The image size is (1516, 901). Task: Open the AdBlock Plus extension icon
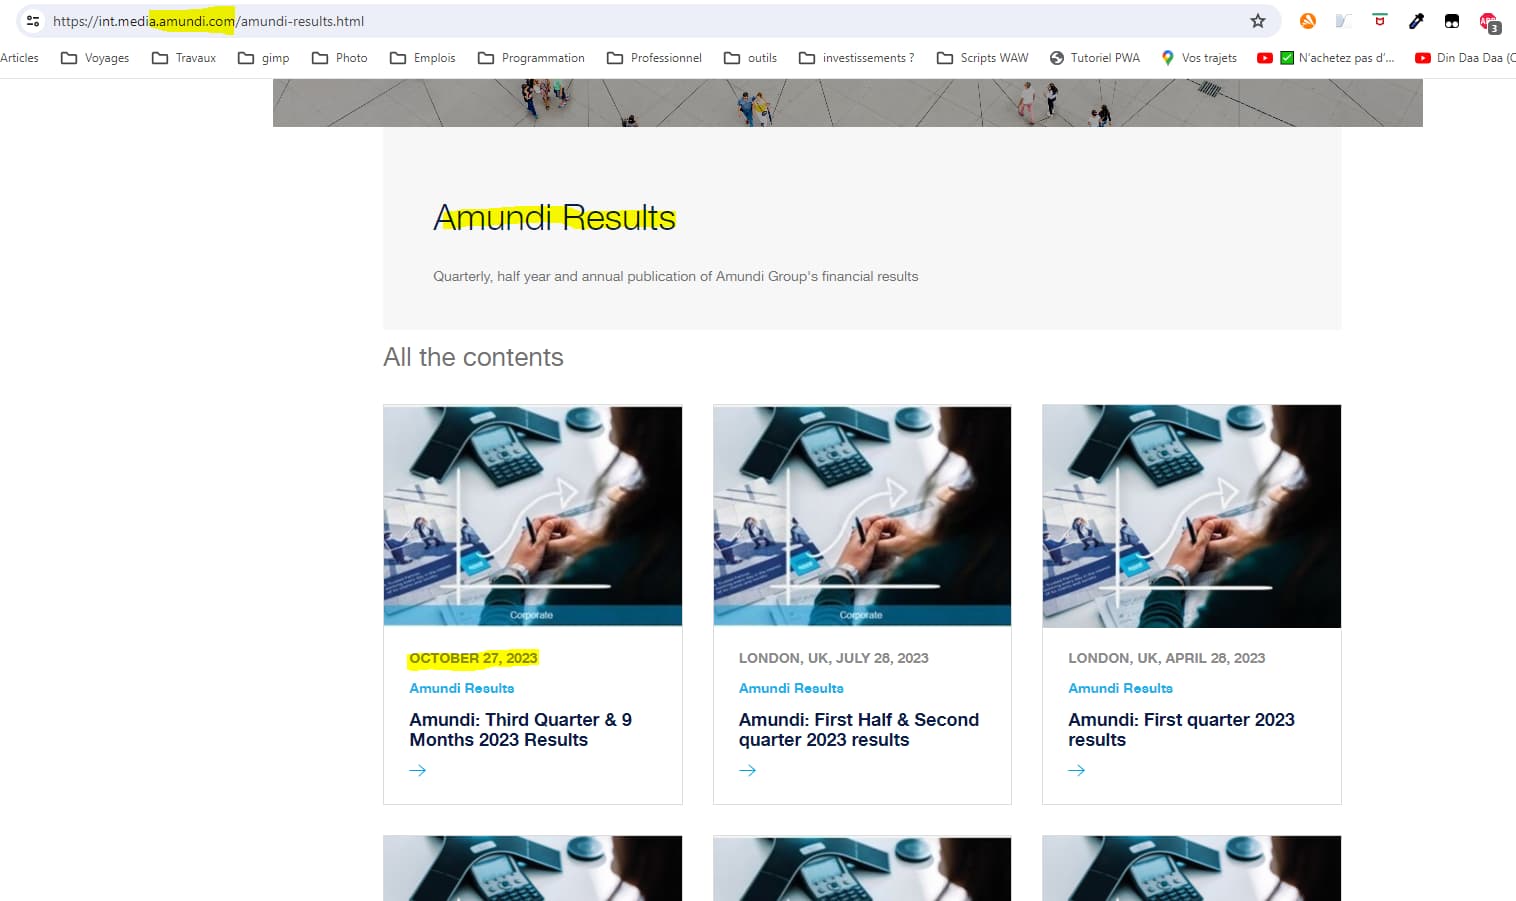pyautogui.click(x=1489, y=22)
